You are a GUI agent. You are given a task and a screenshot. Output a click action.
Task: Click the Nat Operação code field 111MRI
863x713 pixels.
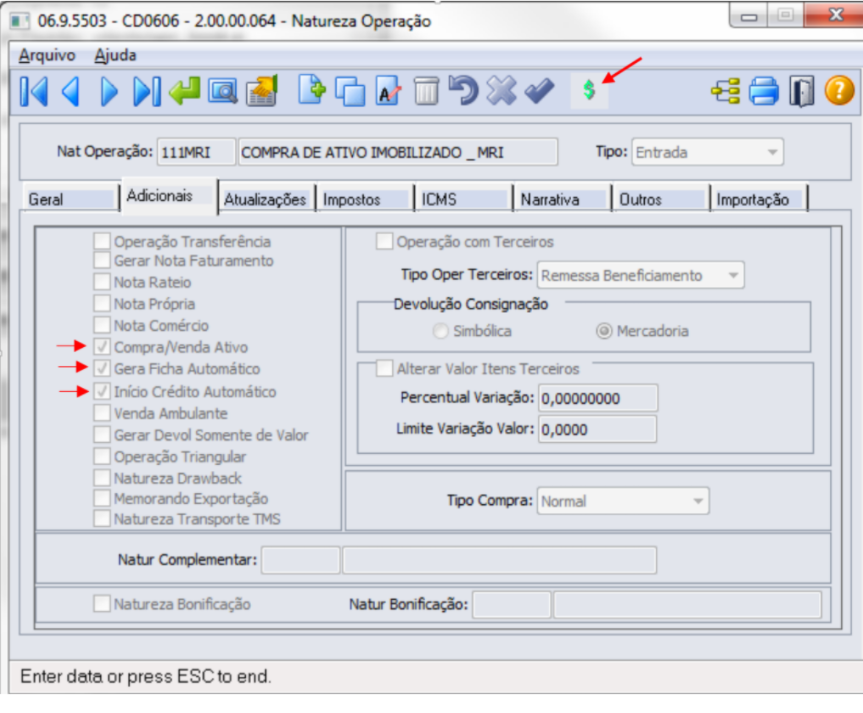click(x=196, y=152)
